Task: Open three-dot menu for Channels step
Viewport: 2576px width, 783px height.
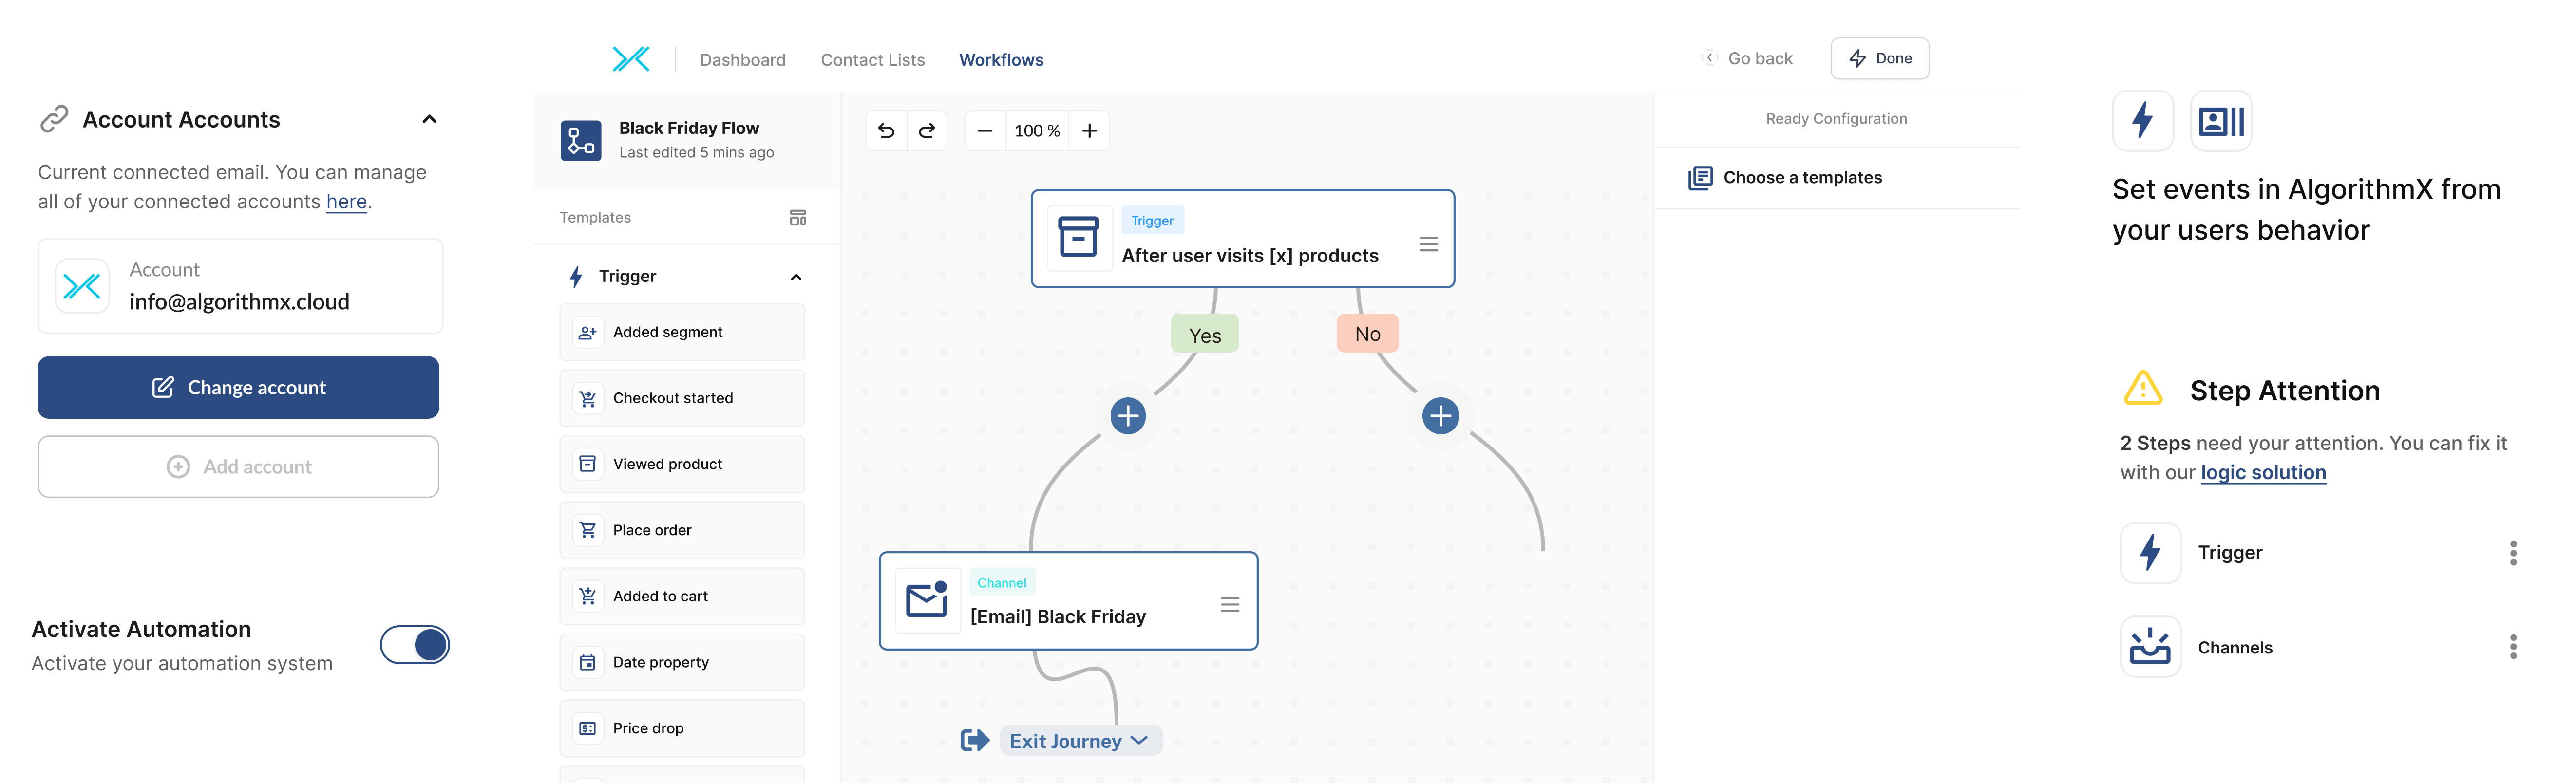Action: [x=2512, y=647]
